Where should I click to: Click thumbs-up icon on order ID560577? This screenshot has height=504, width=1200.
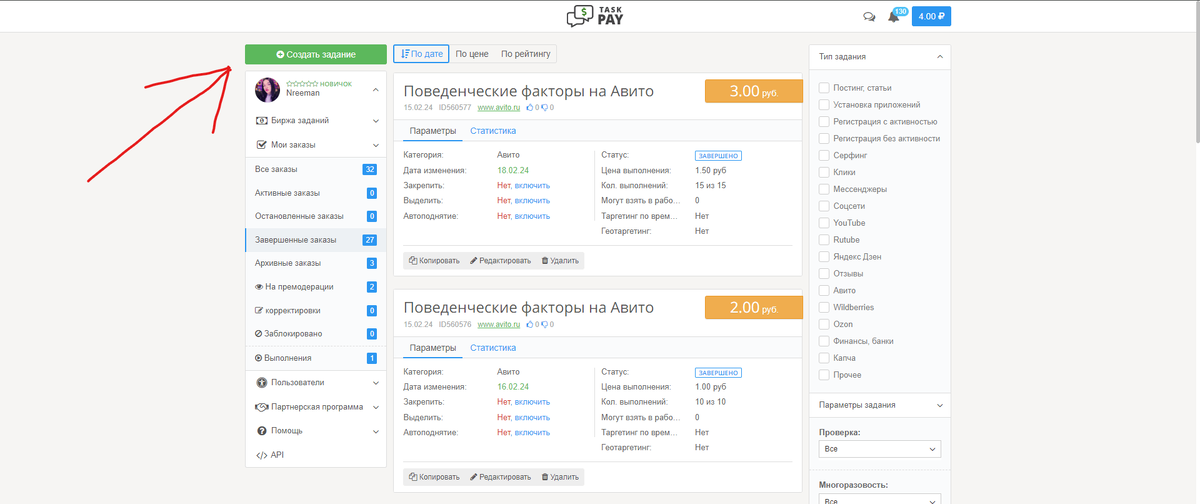click(x=531, y=107)
